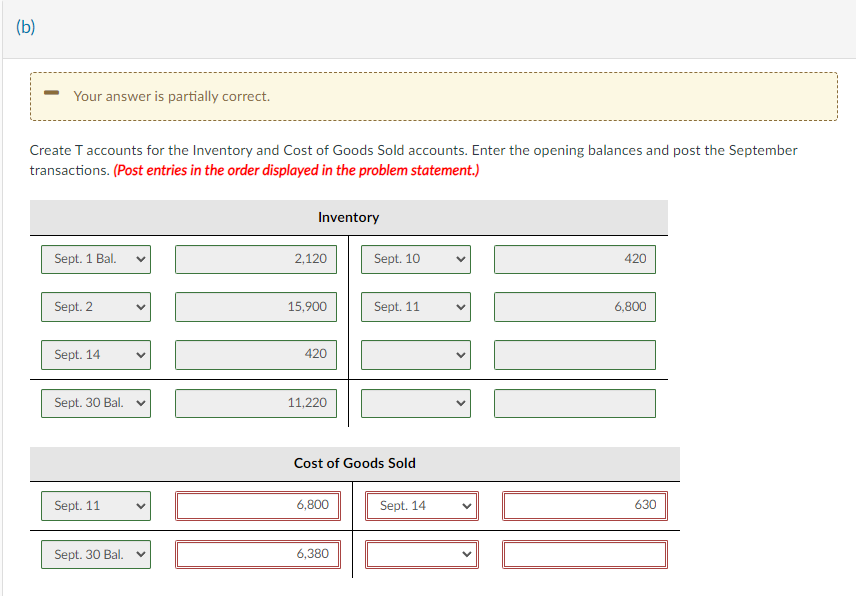Screen dimensions: 856x596
Task: Open the empty fourth credit-side date dropdown
Action: click(415, 402)
